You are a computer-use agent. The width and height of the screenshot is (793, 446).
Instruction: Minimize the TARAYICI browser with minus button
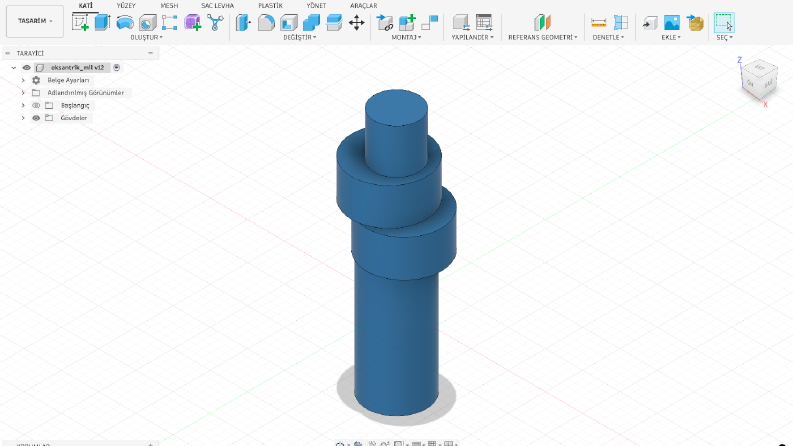pos(150,53)
